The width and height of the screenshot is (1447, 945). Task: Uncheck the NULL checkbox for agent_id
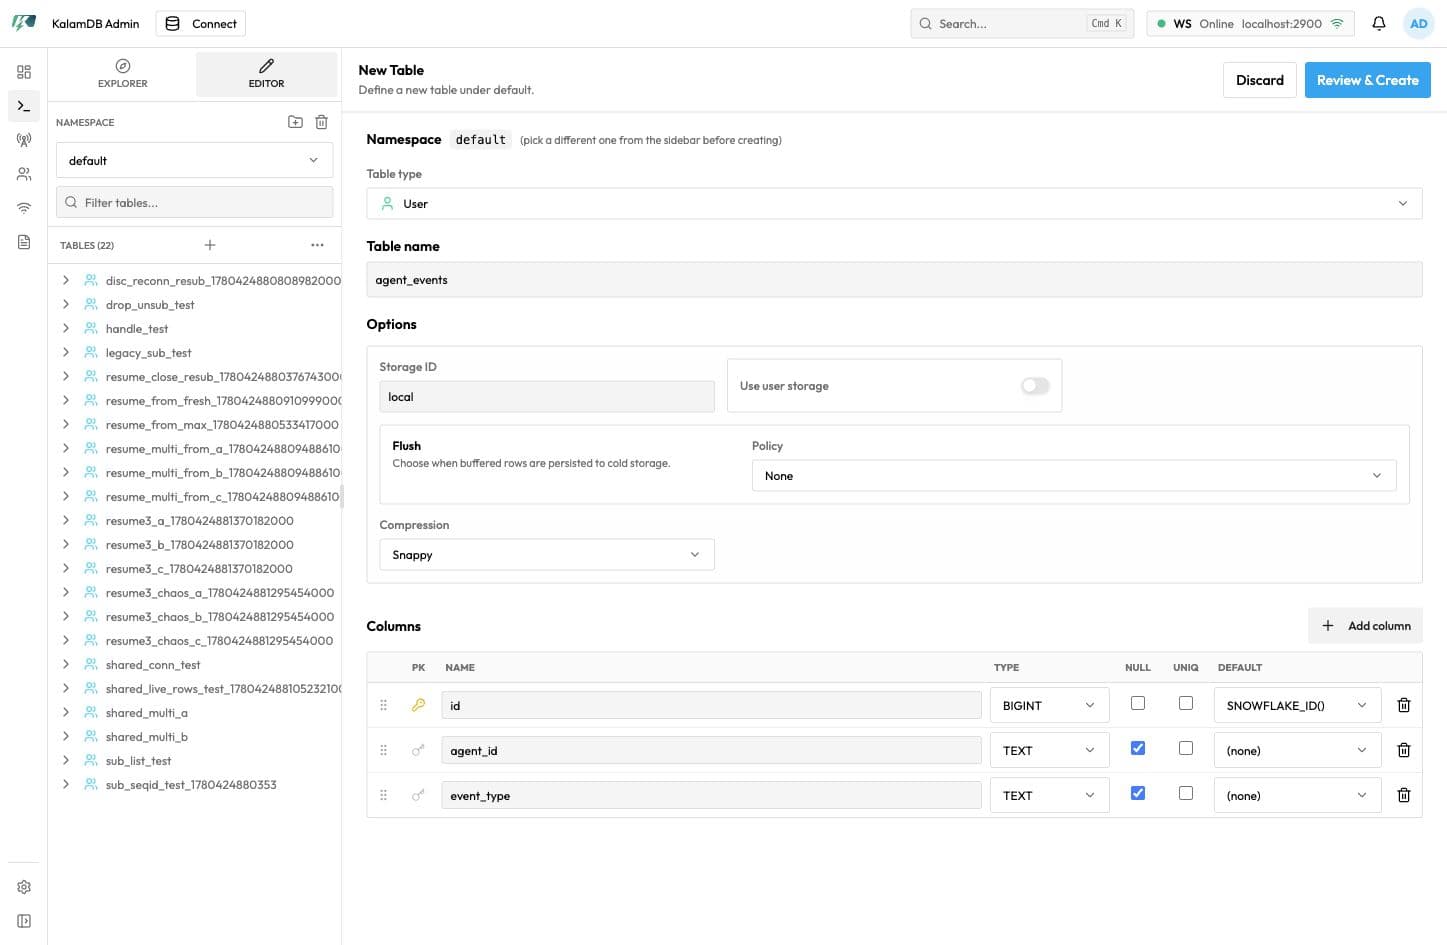(x=1138, y=748)
